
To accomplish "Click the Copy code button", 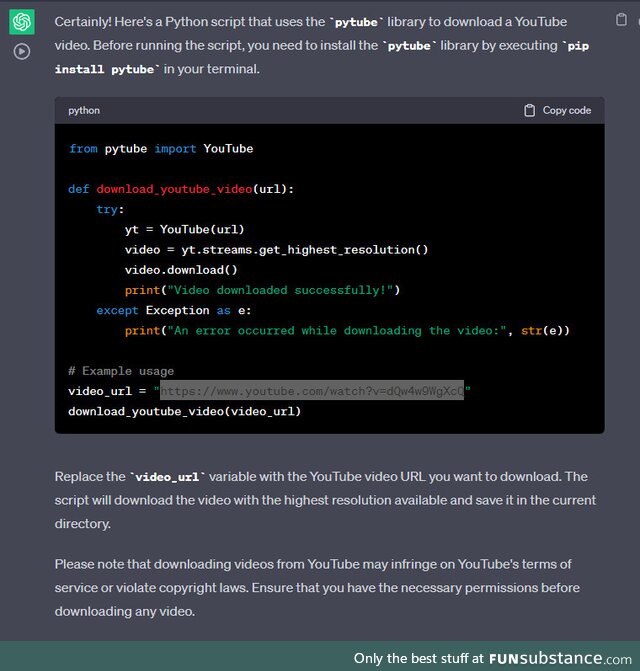I will [558, 110].
